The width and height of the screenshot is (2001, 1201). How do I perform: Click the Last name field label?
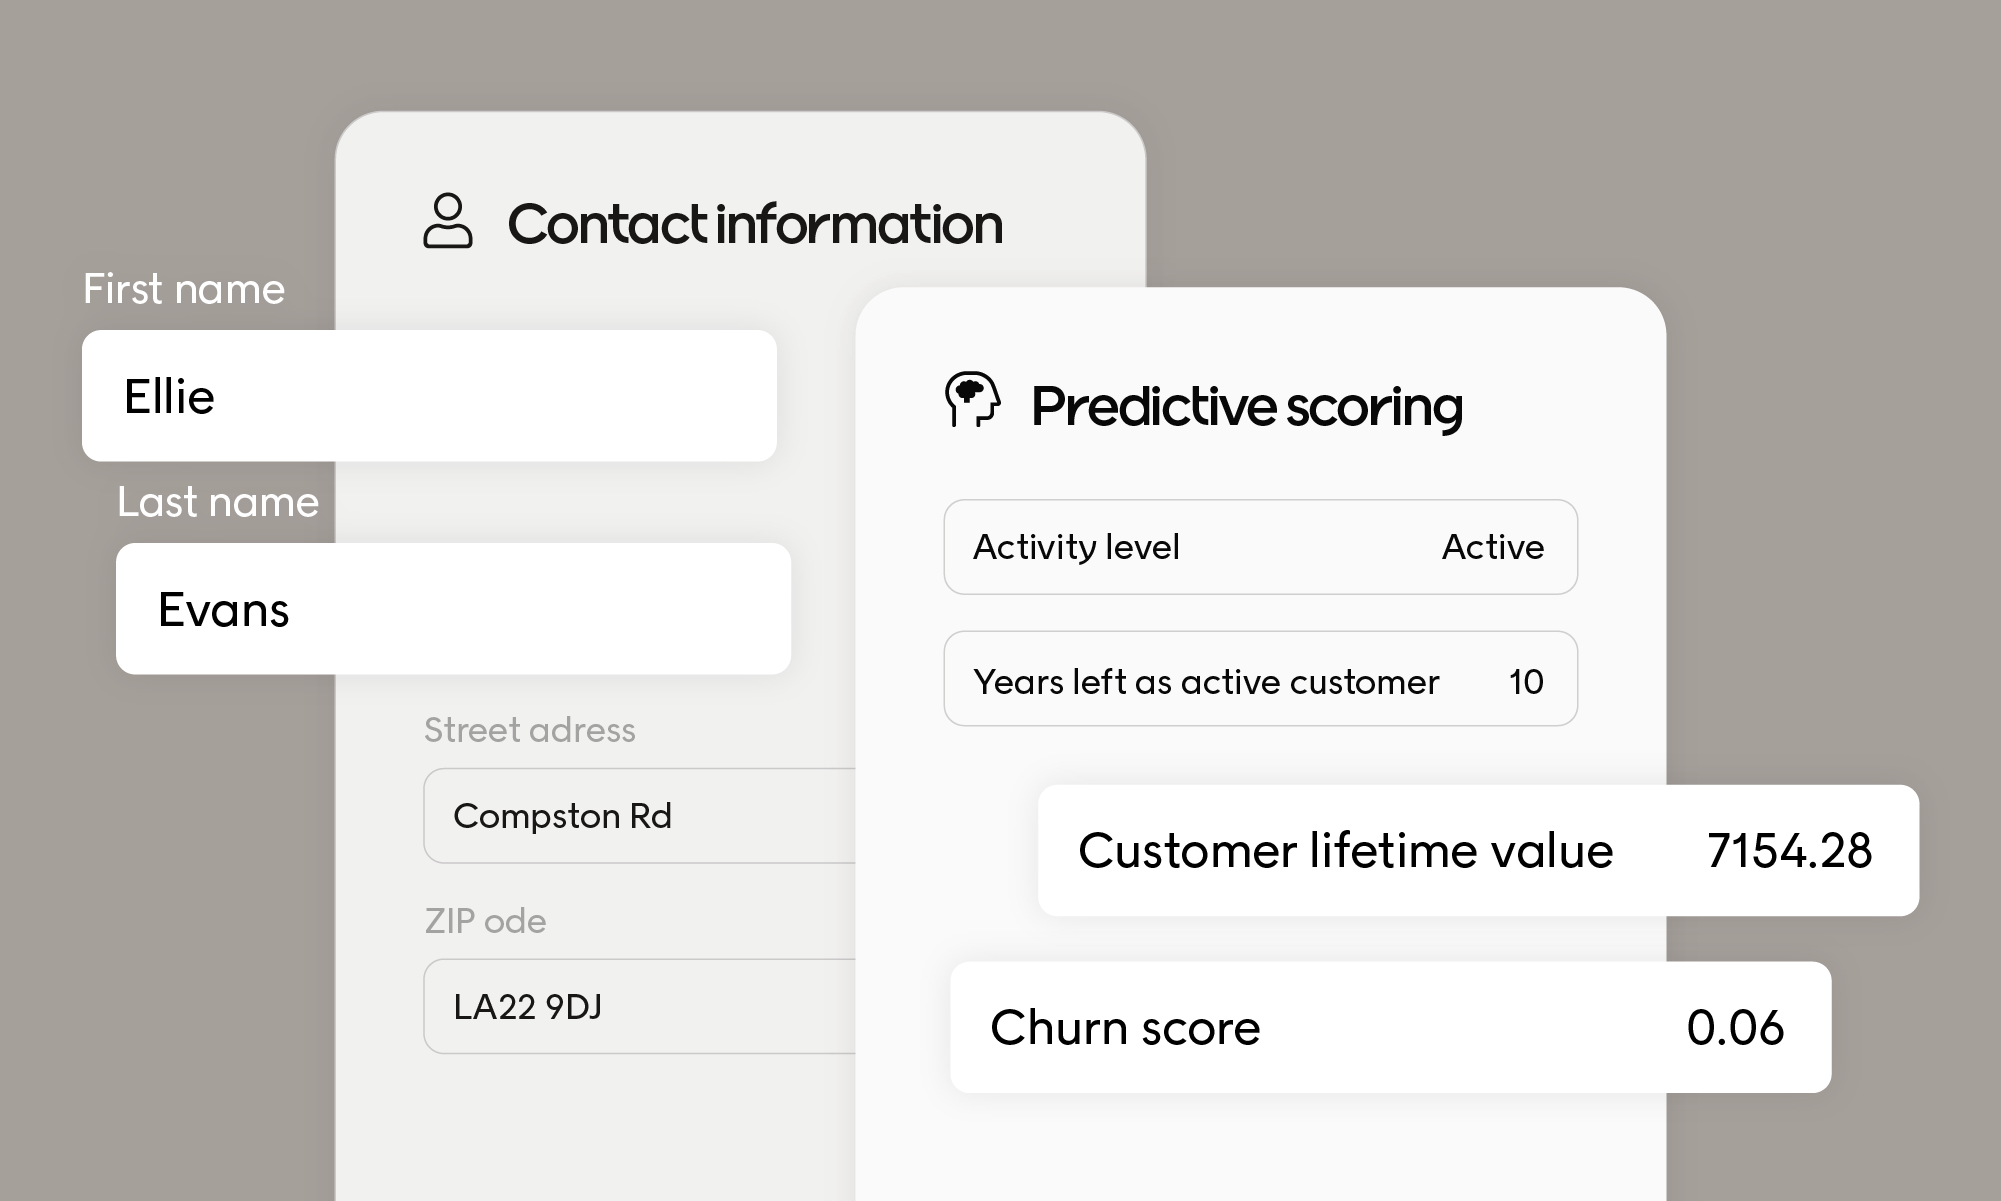(218, 502)
